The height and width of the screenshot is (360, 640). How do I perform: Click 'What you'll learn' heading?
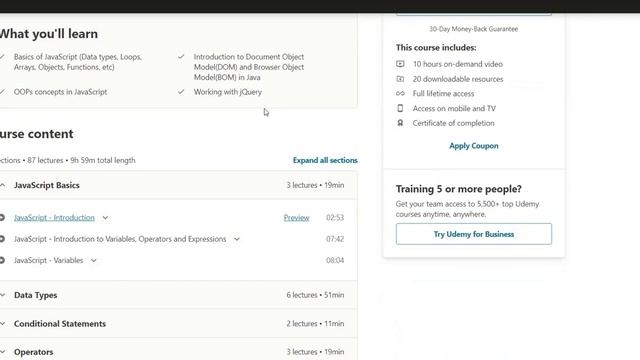click(49, 33)
